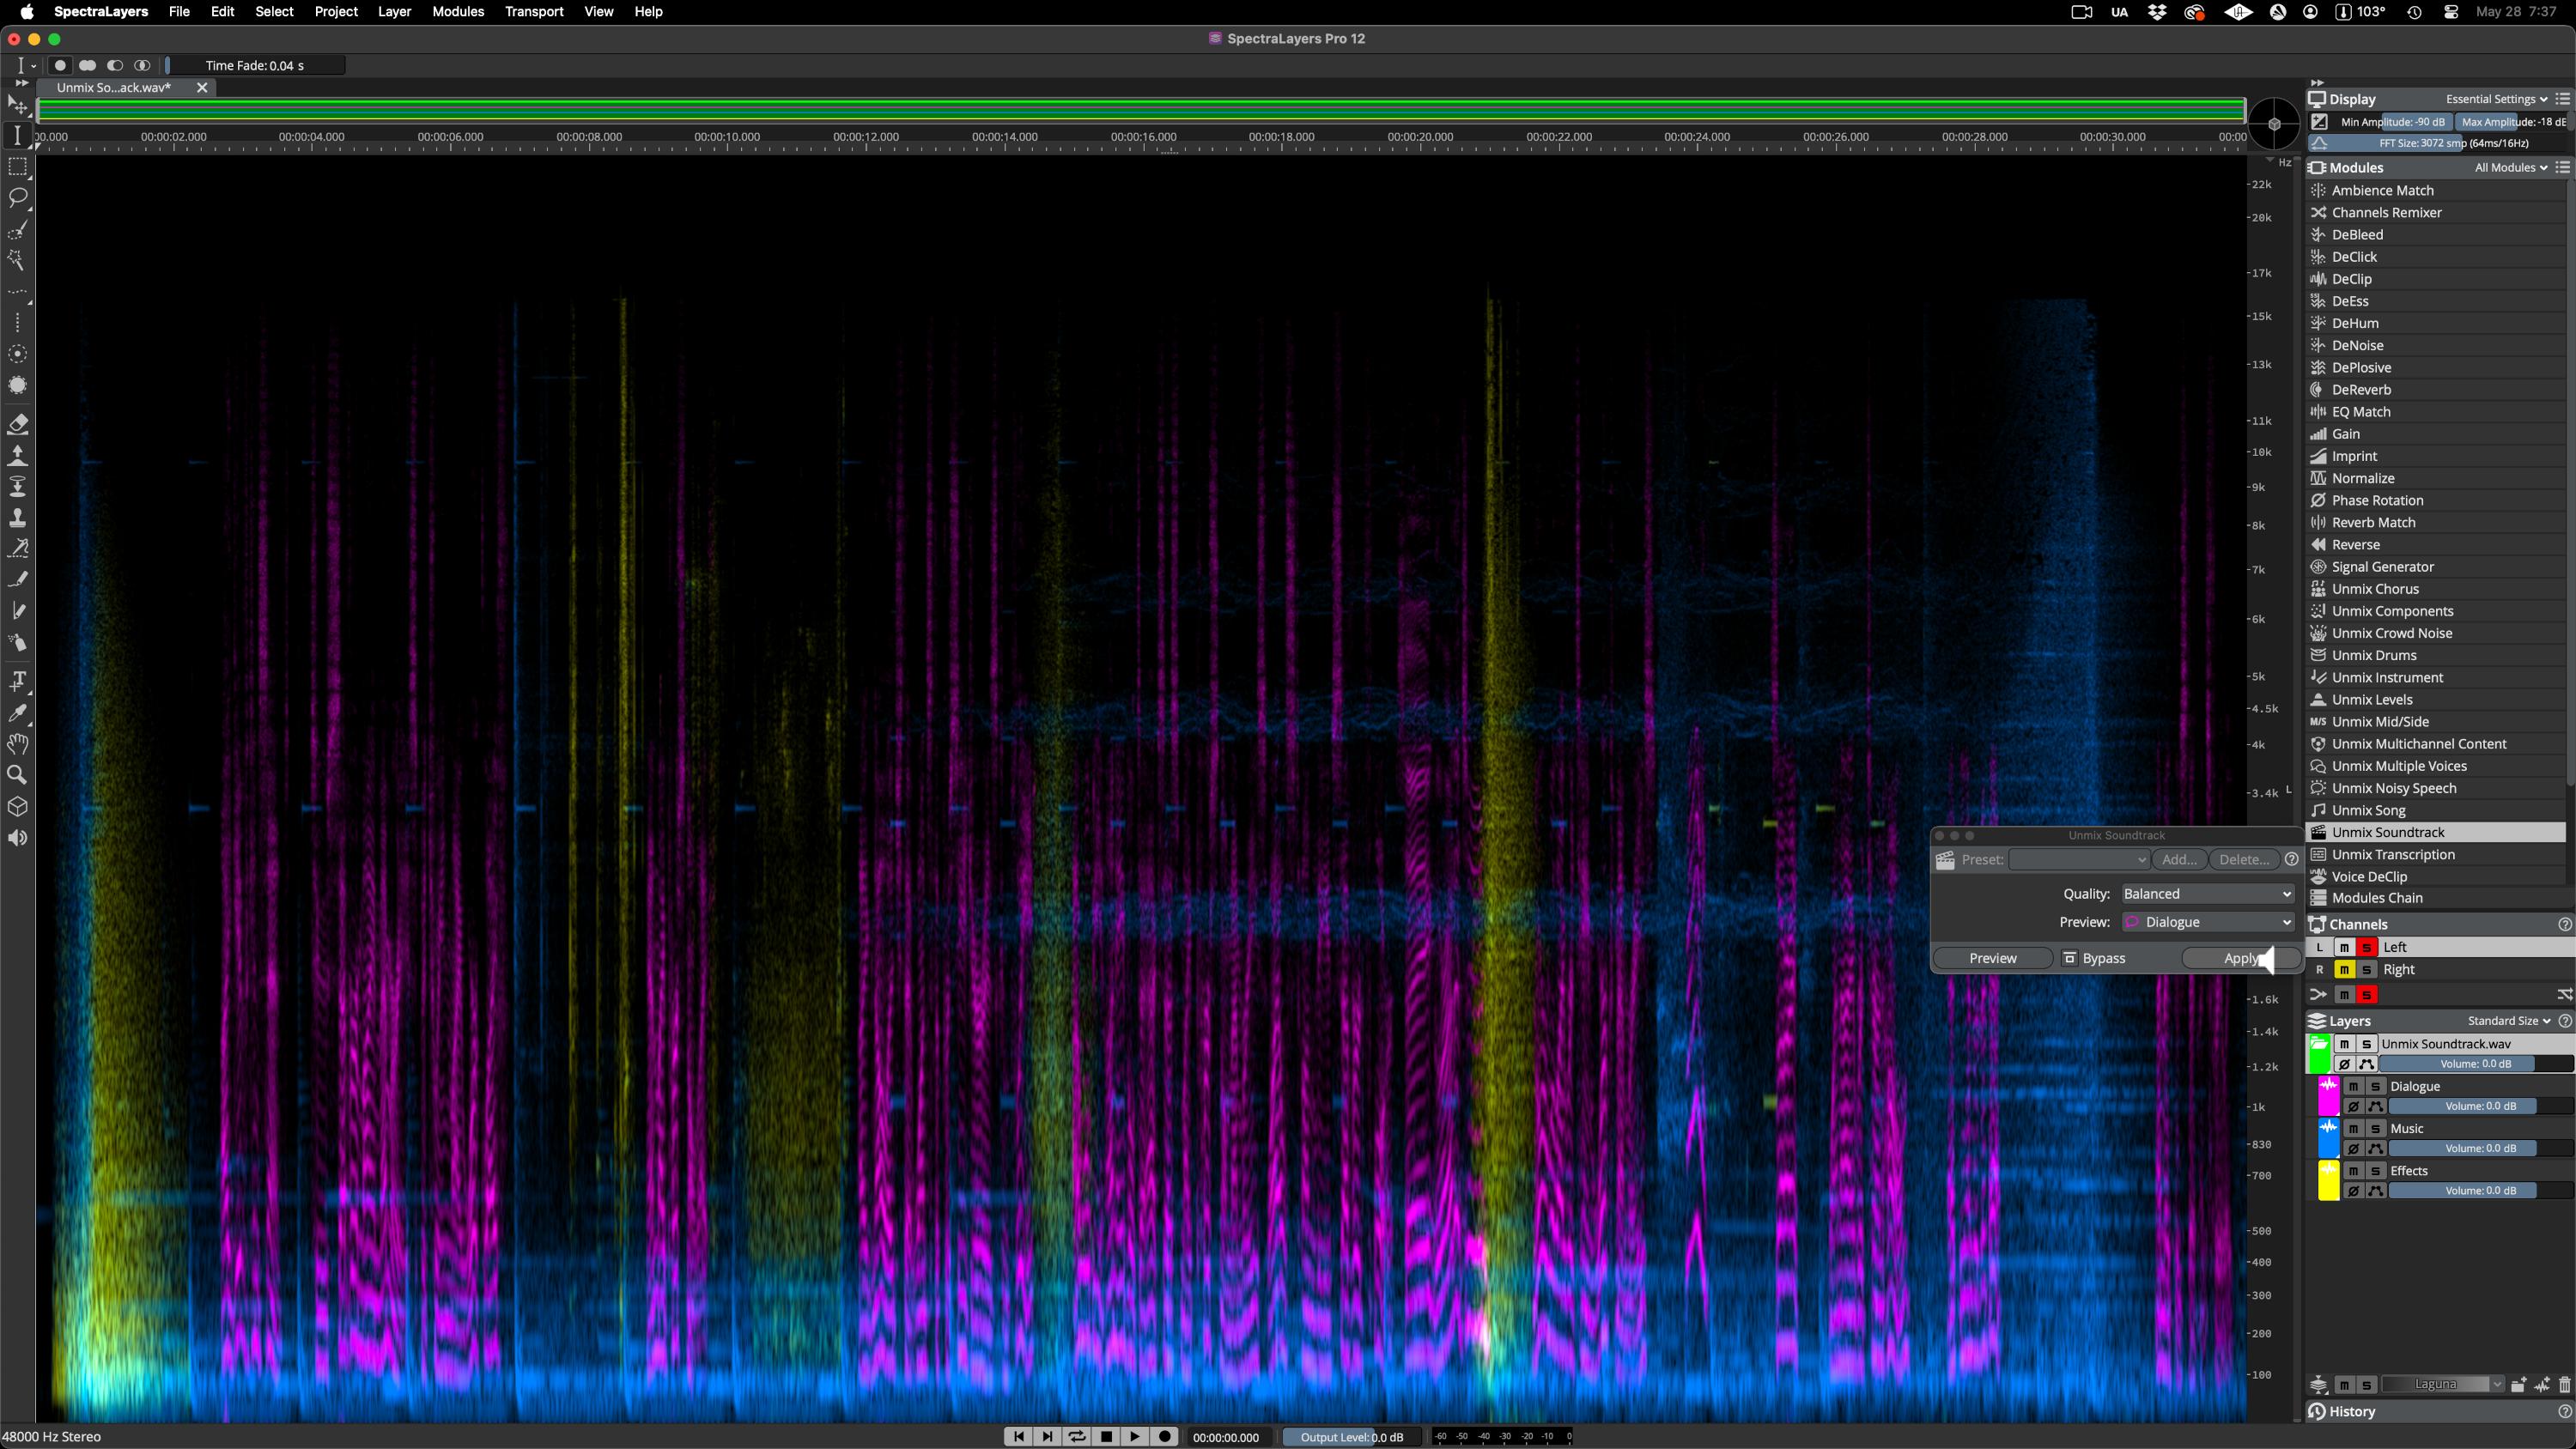Open the Unmix Crowd Noise module

click(2392, 632)
